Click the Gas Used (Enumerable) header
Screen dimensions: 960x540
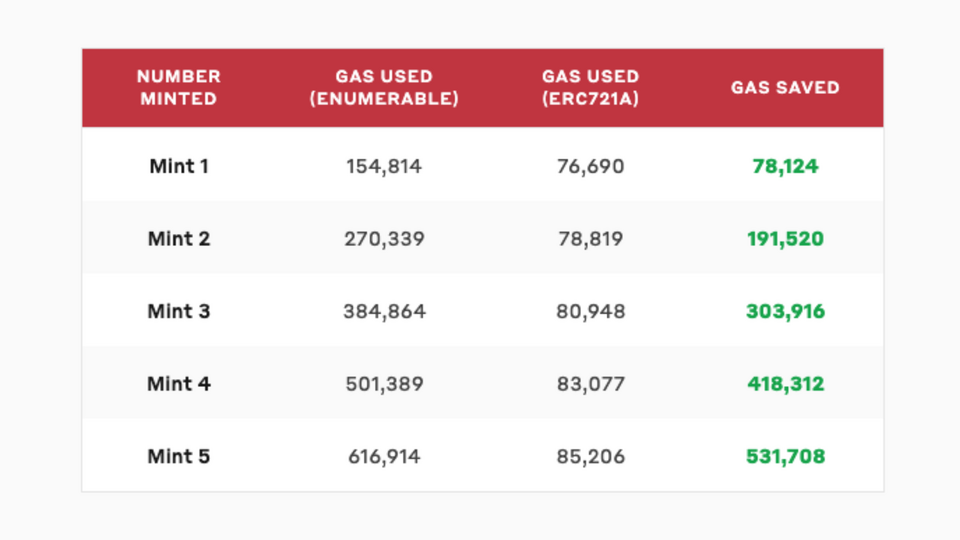click(x=384, y=87)
